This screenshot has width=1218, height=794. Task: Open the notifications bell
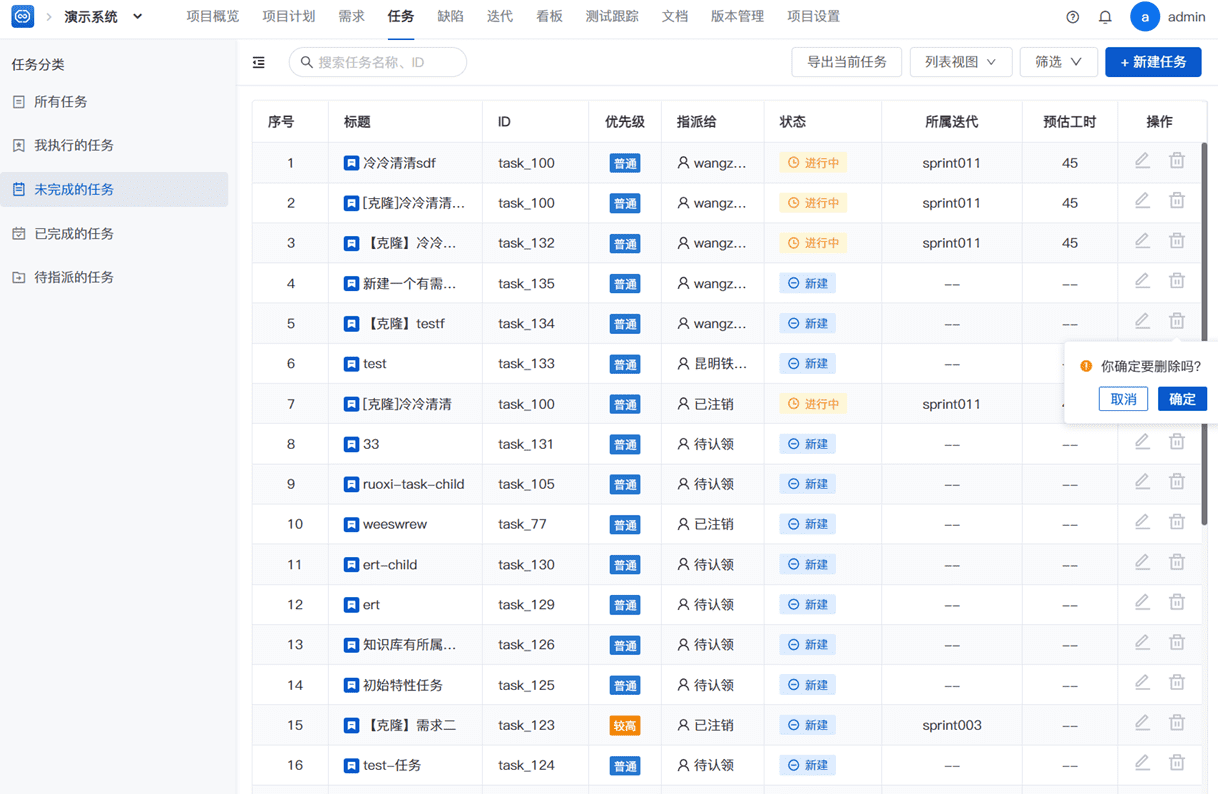coord(1105,17)
